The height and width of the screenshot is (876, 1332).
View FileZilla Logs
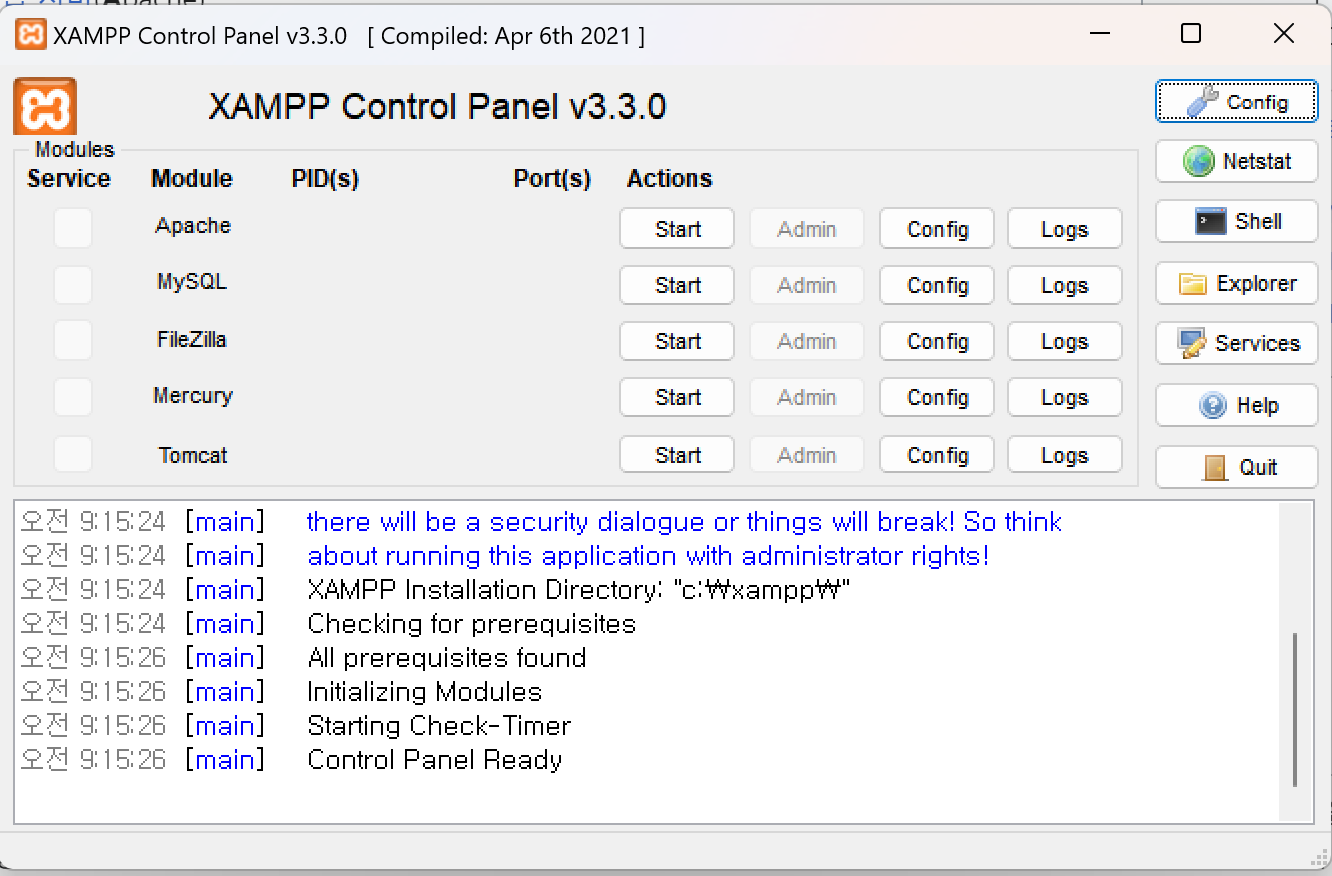pos(1065,341)
